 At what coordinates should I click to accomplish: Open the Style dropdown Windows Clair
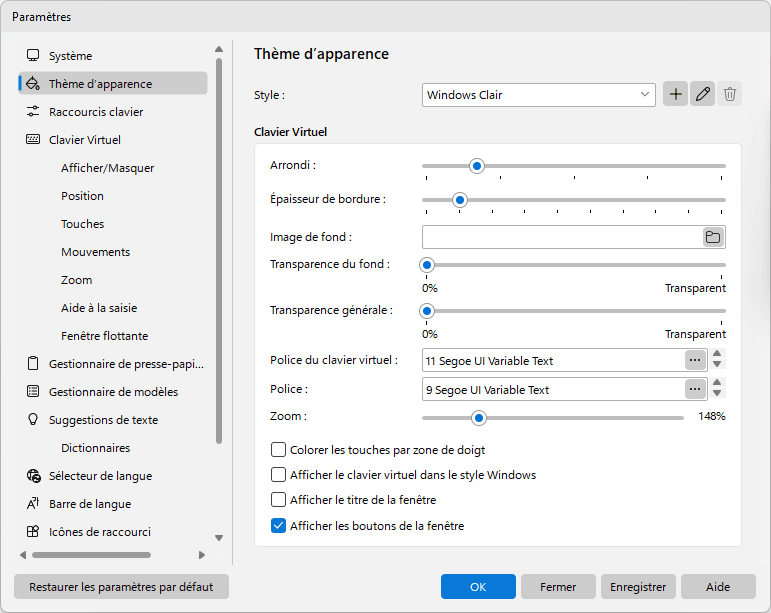[538, 95]
